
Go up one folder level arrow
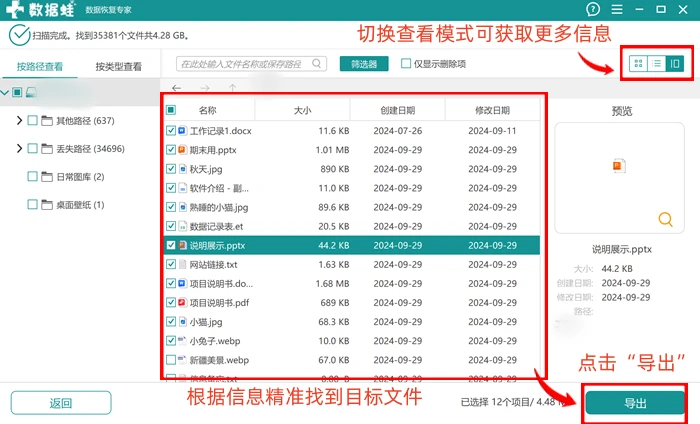233,88
